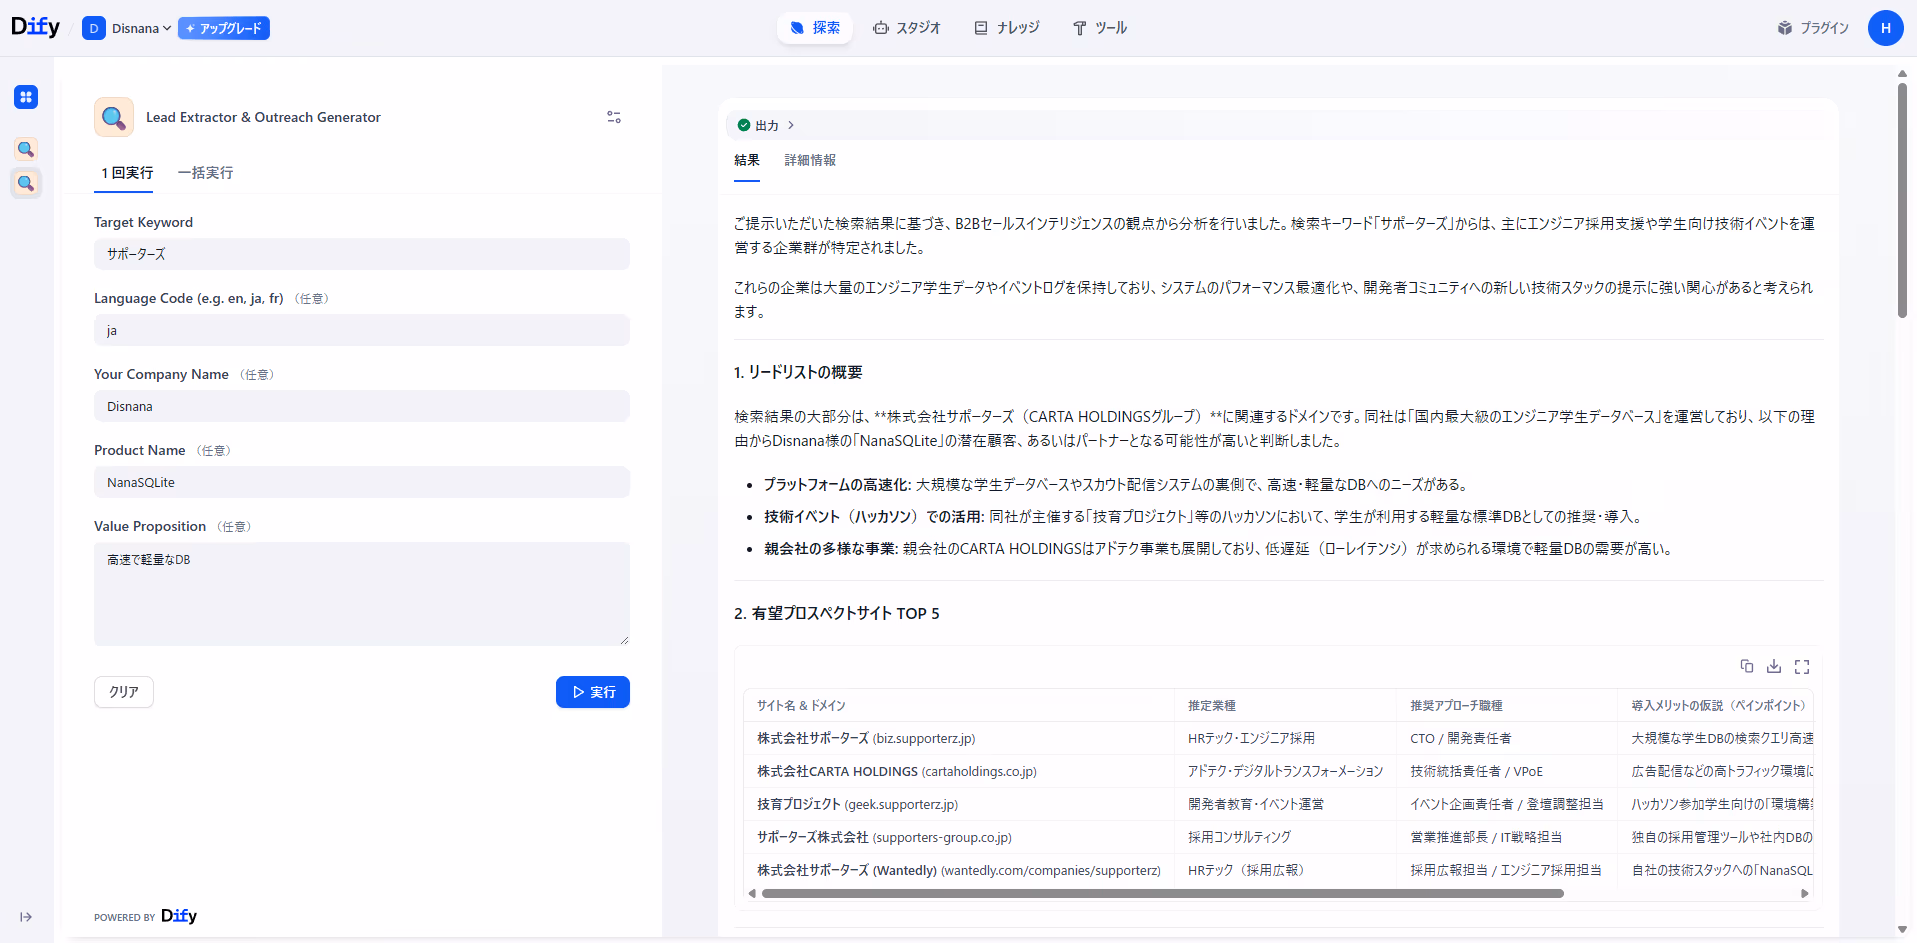
Task: Focus the Product Name input field
Action: tap(362, 482)
